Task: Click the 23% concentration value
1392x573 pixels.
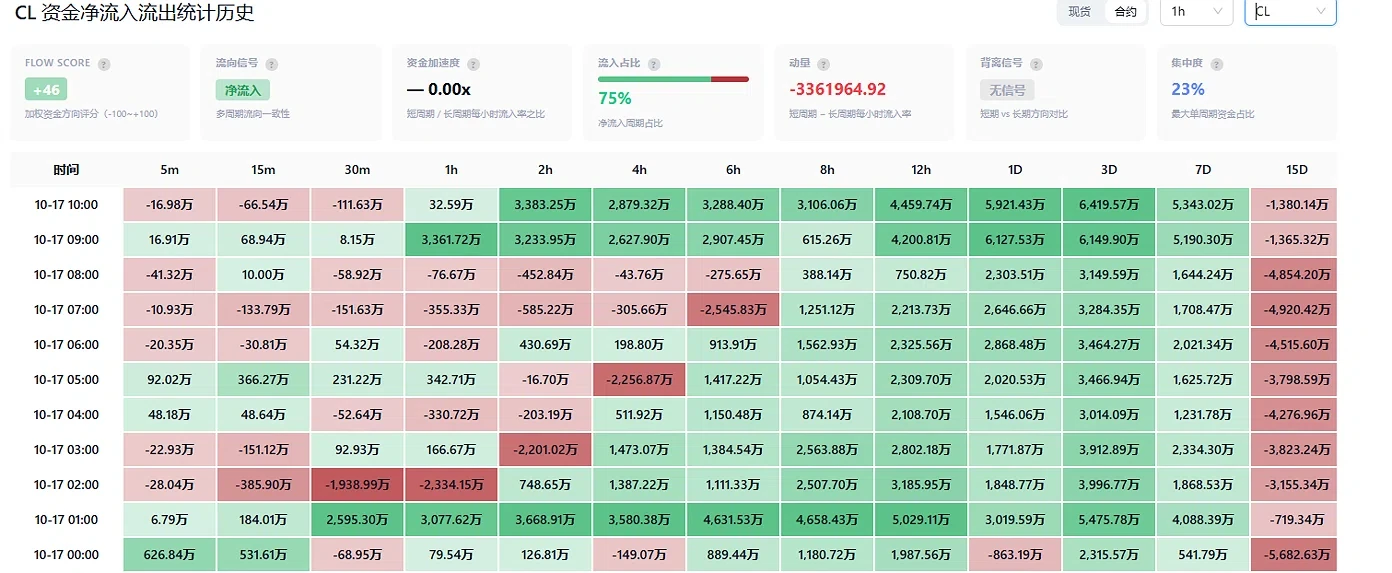Action: coord(1188,89)
